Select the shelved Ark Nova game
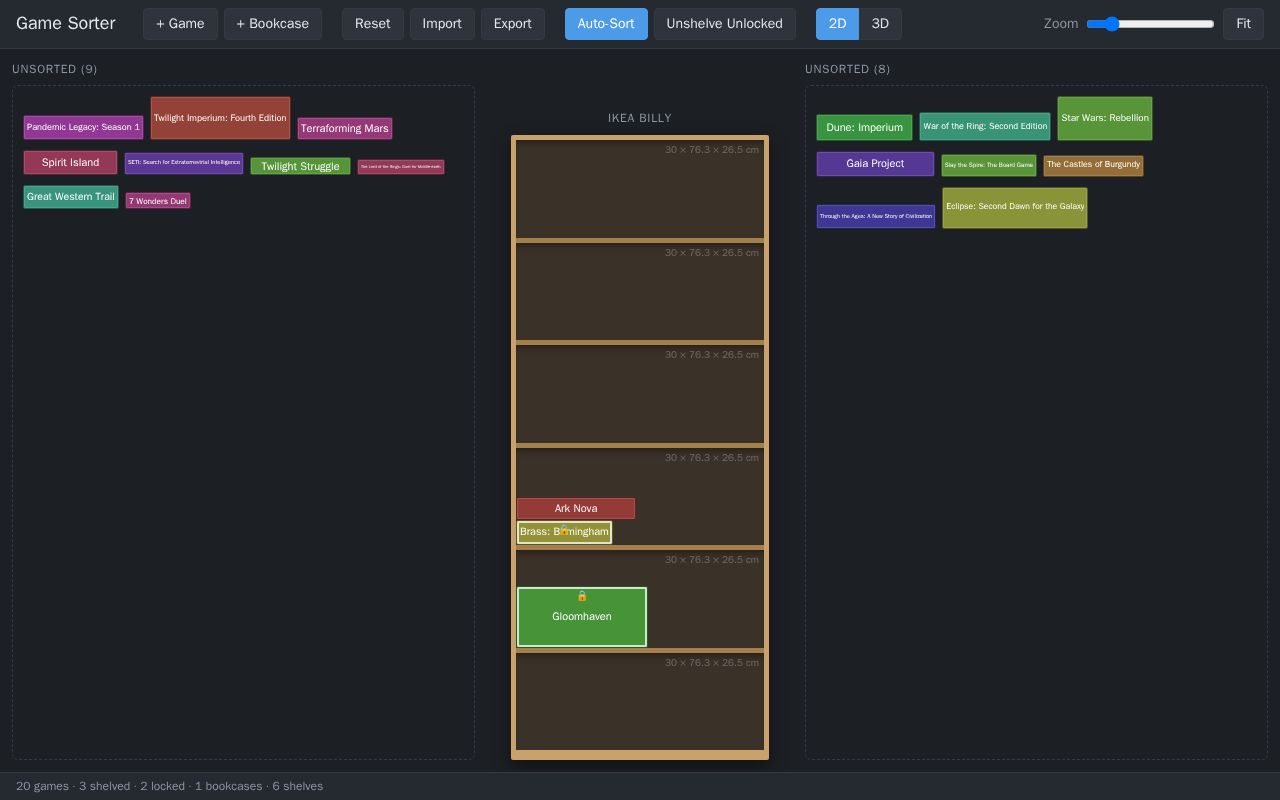Screen dimensions: 1280x800 pyautogui.click(x=576, y=508)
